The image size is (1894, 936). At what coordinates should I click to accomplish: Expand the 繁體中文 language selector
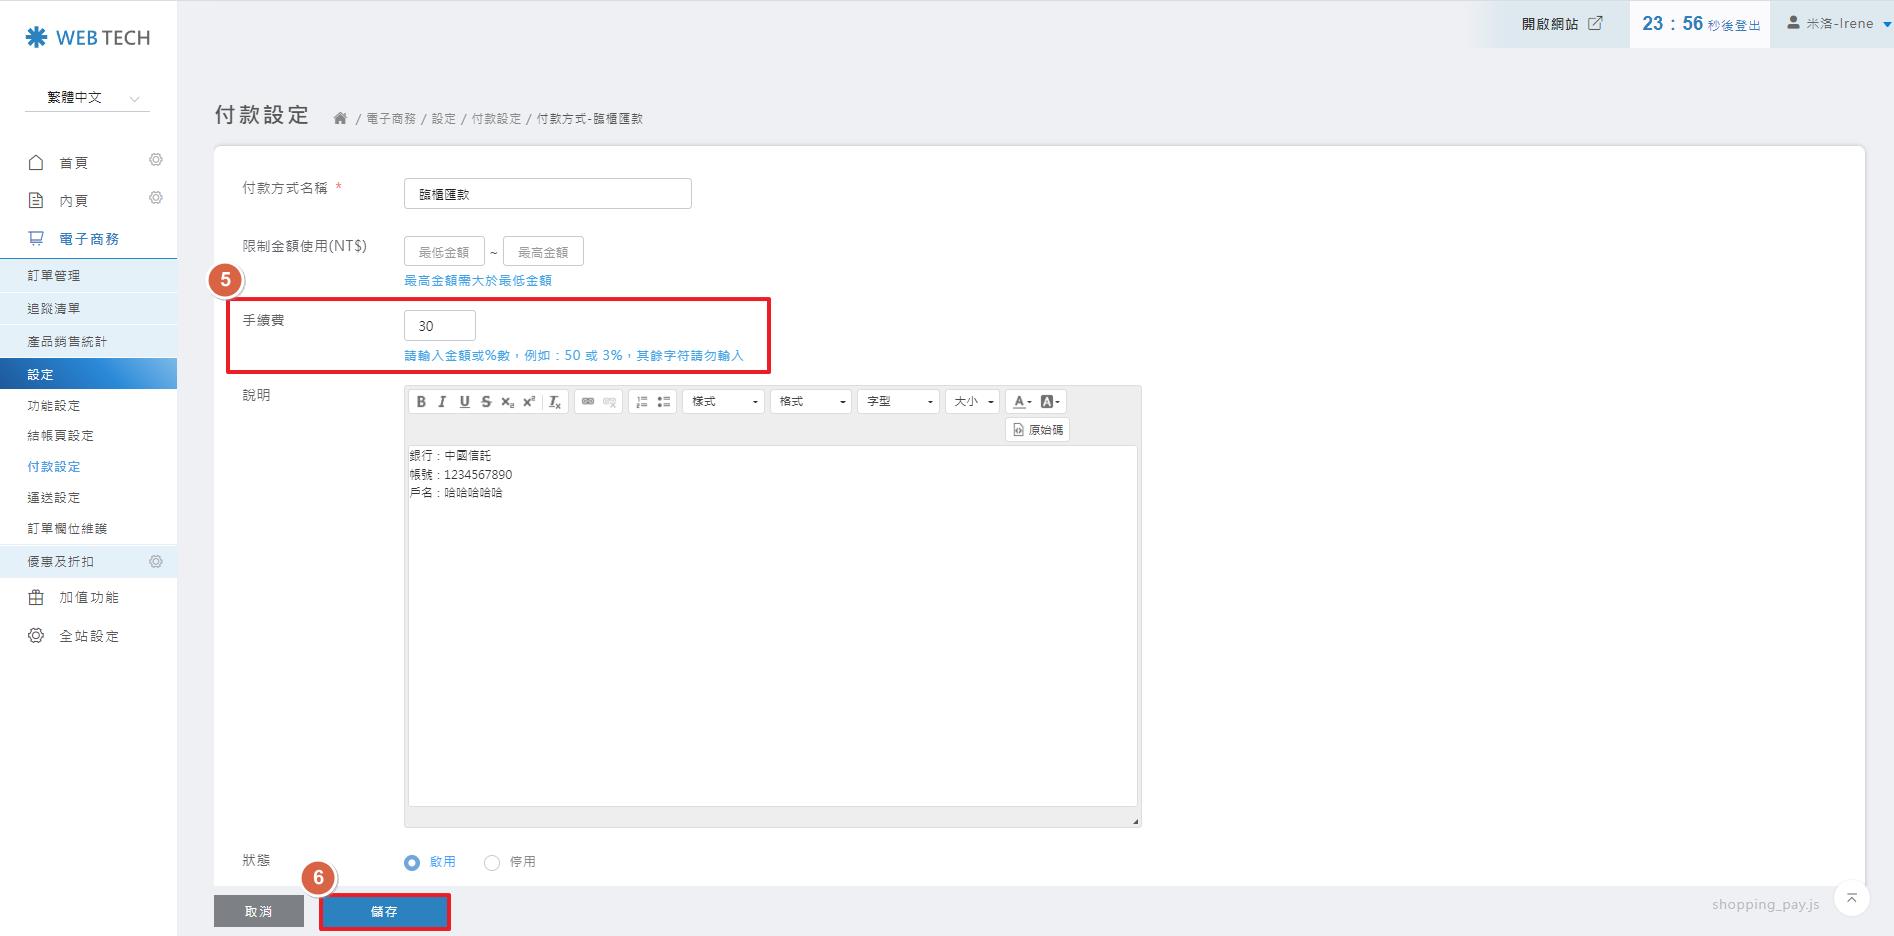(x=88, y=98)
